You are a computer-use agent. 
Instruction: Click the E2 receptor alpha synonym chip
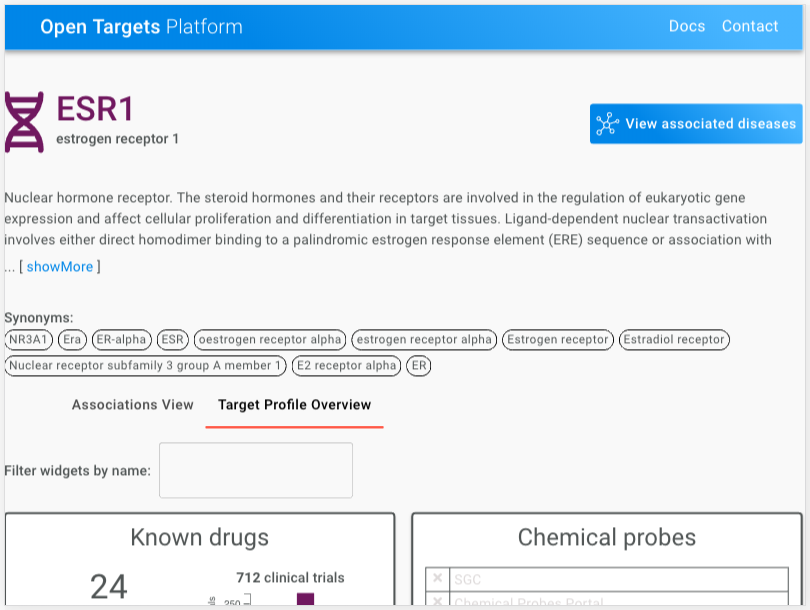[x=346, y=365]
